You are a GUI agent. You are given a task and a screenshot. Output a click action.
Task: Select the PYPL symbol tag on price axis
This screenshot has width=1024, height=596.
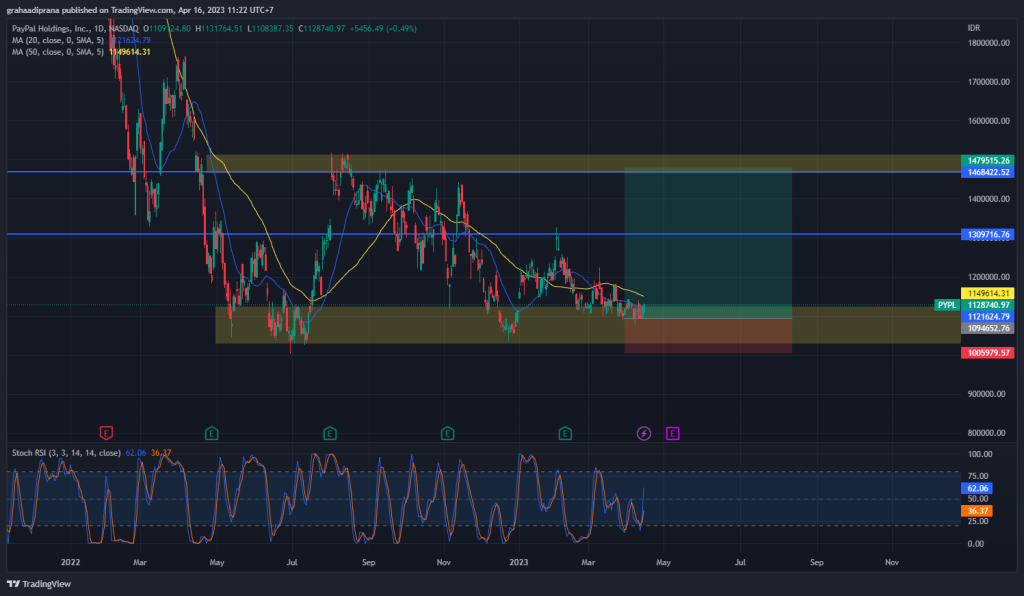(947, 305)
